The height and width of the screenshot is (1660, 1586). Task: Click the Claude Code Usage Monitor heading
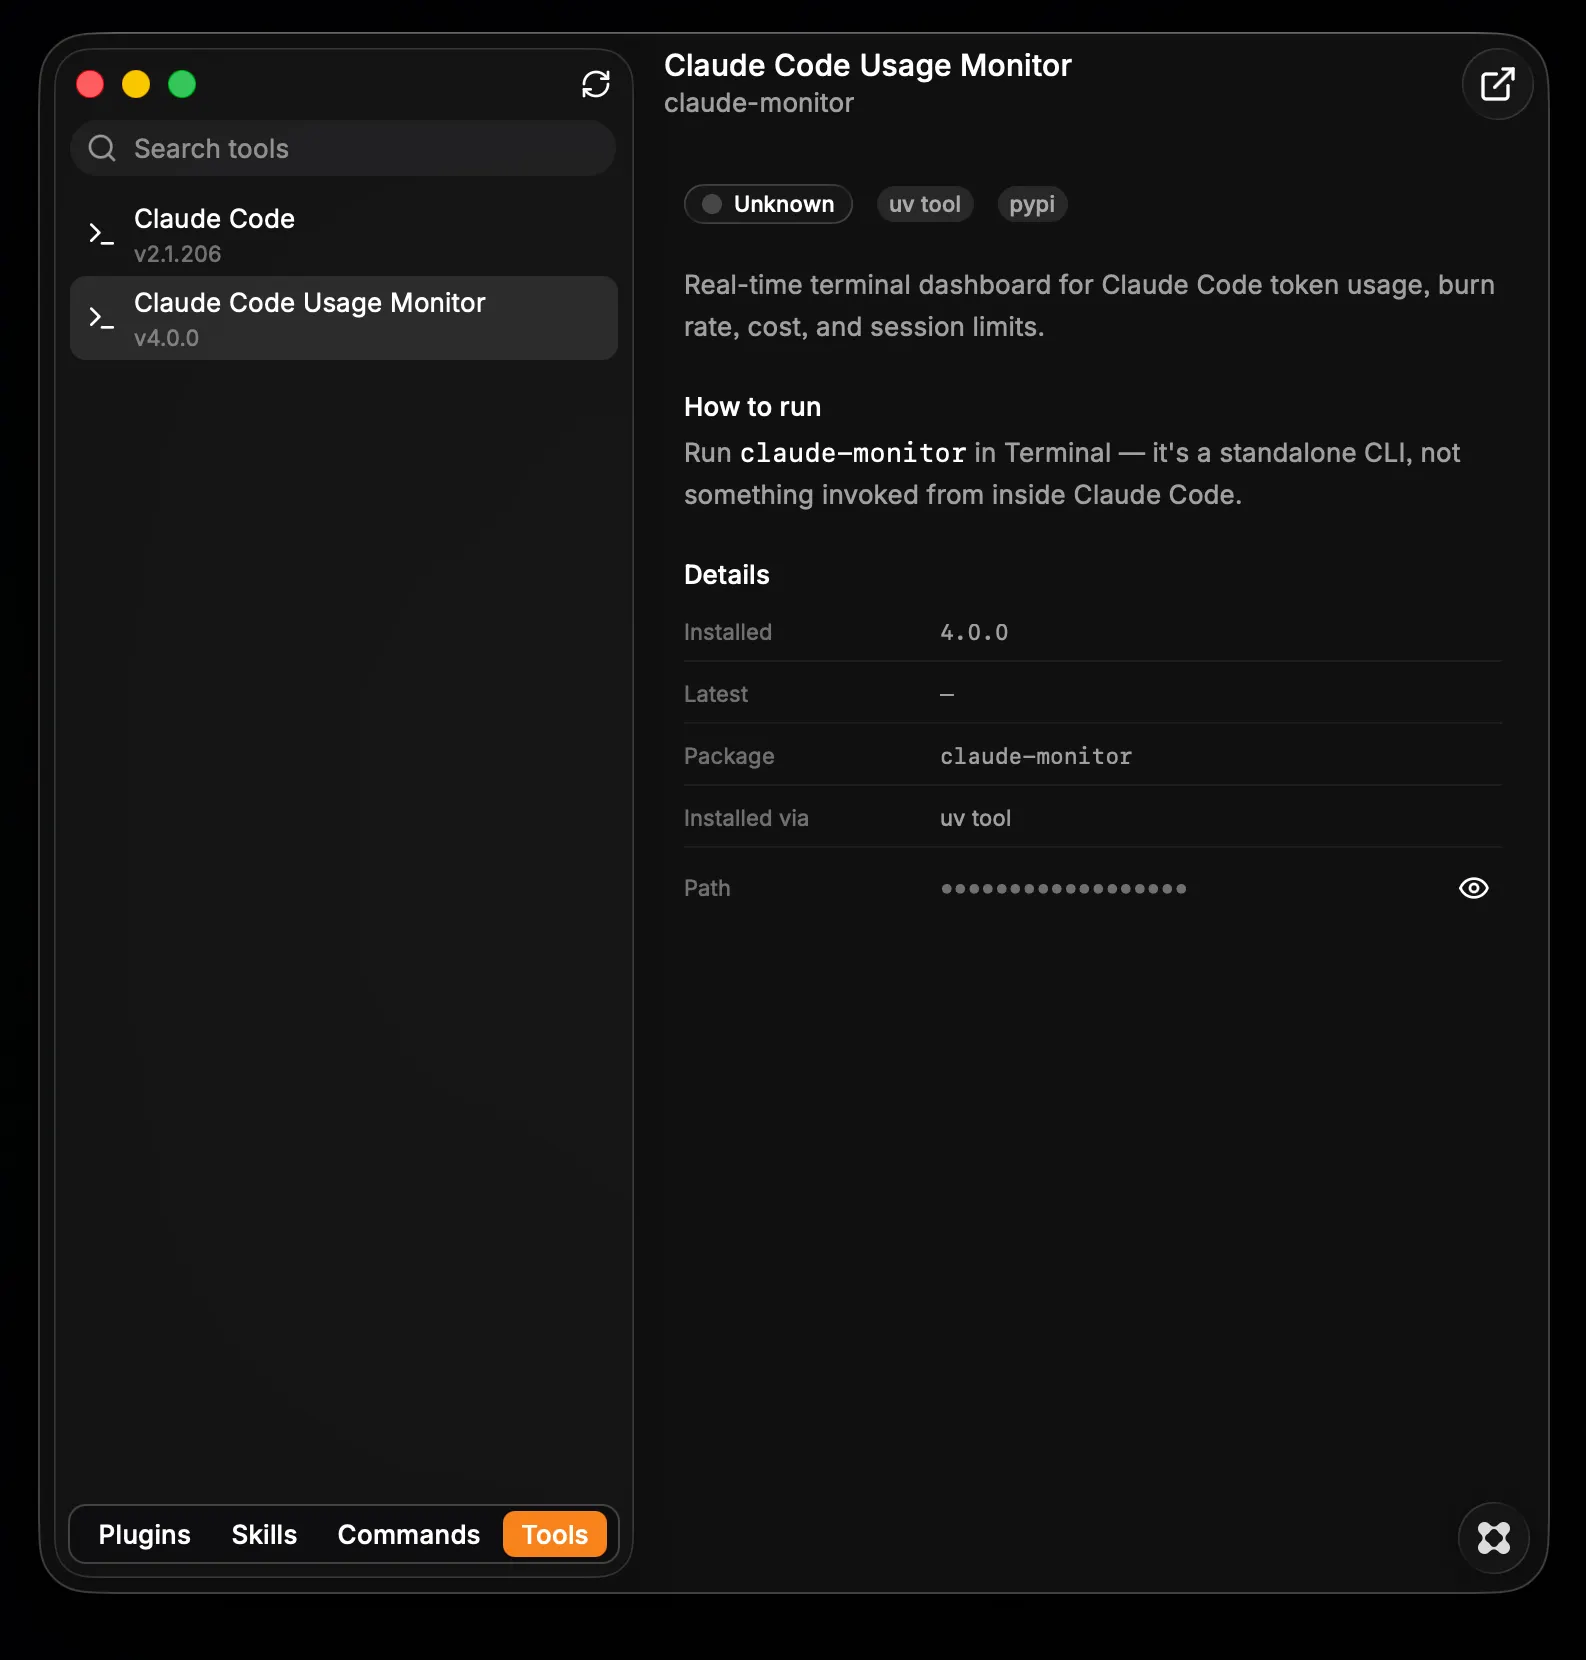coord(868,65)
